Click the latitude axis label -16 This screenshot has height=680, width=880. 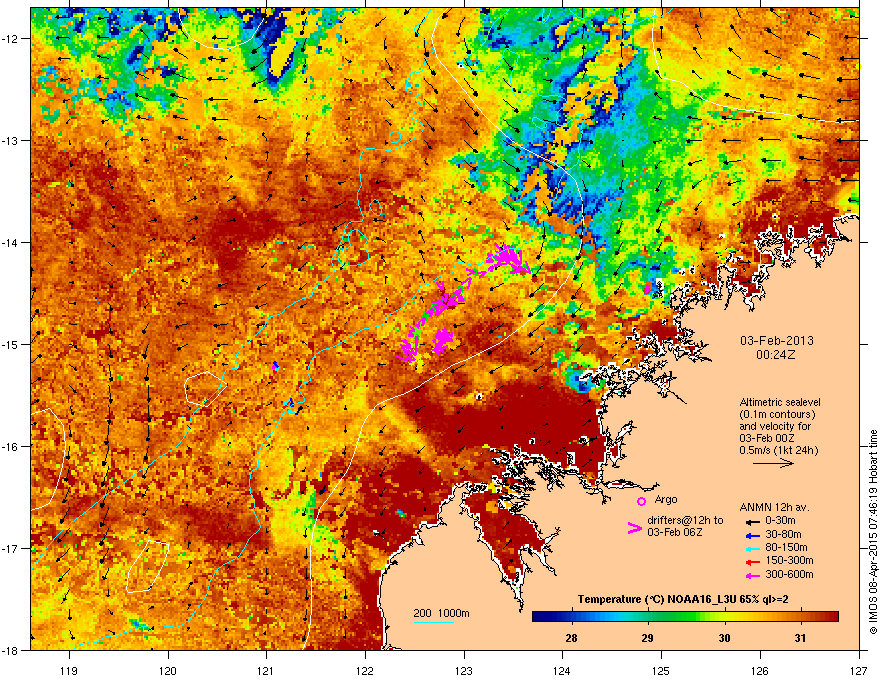(x=11, y=447)
